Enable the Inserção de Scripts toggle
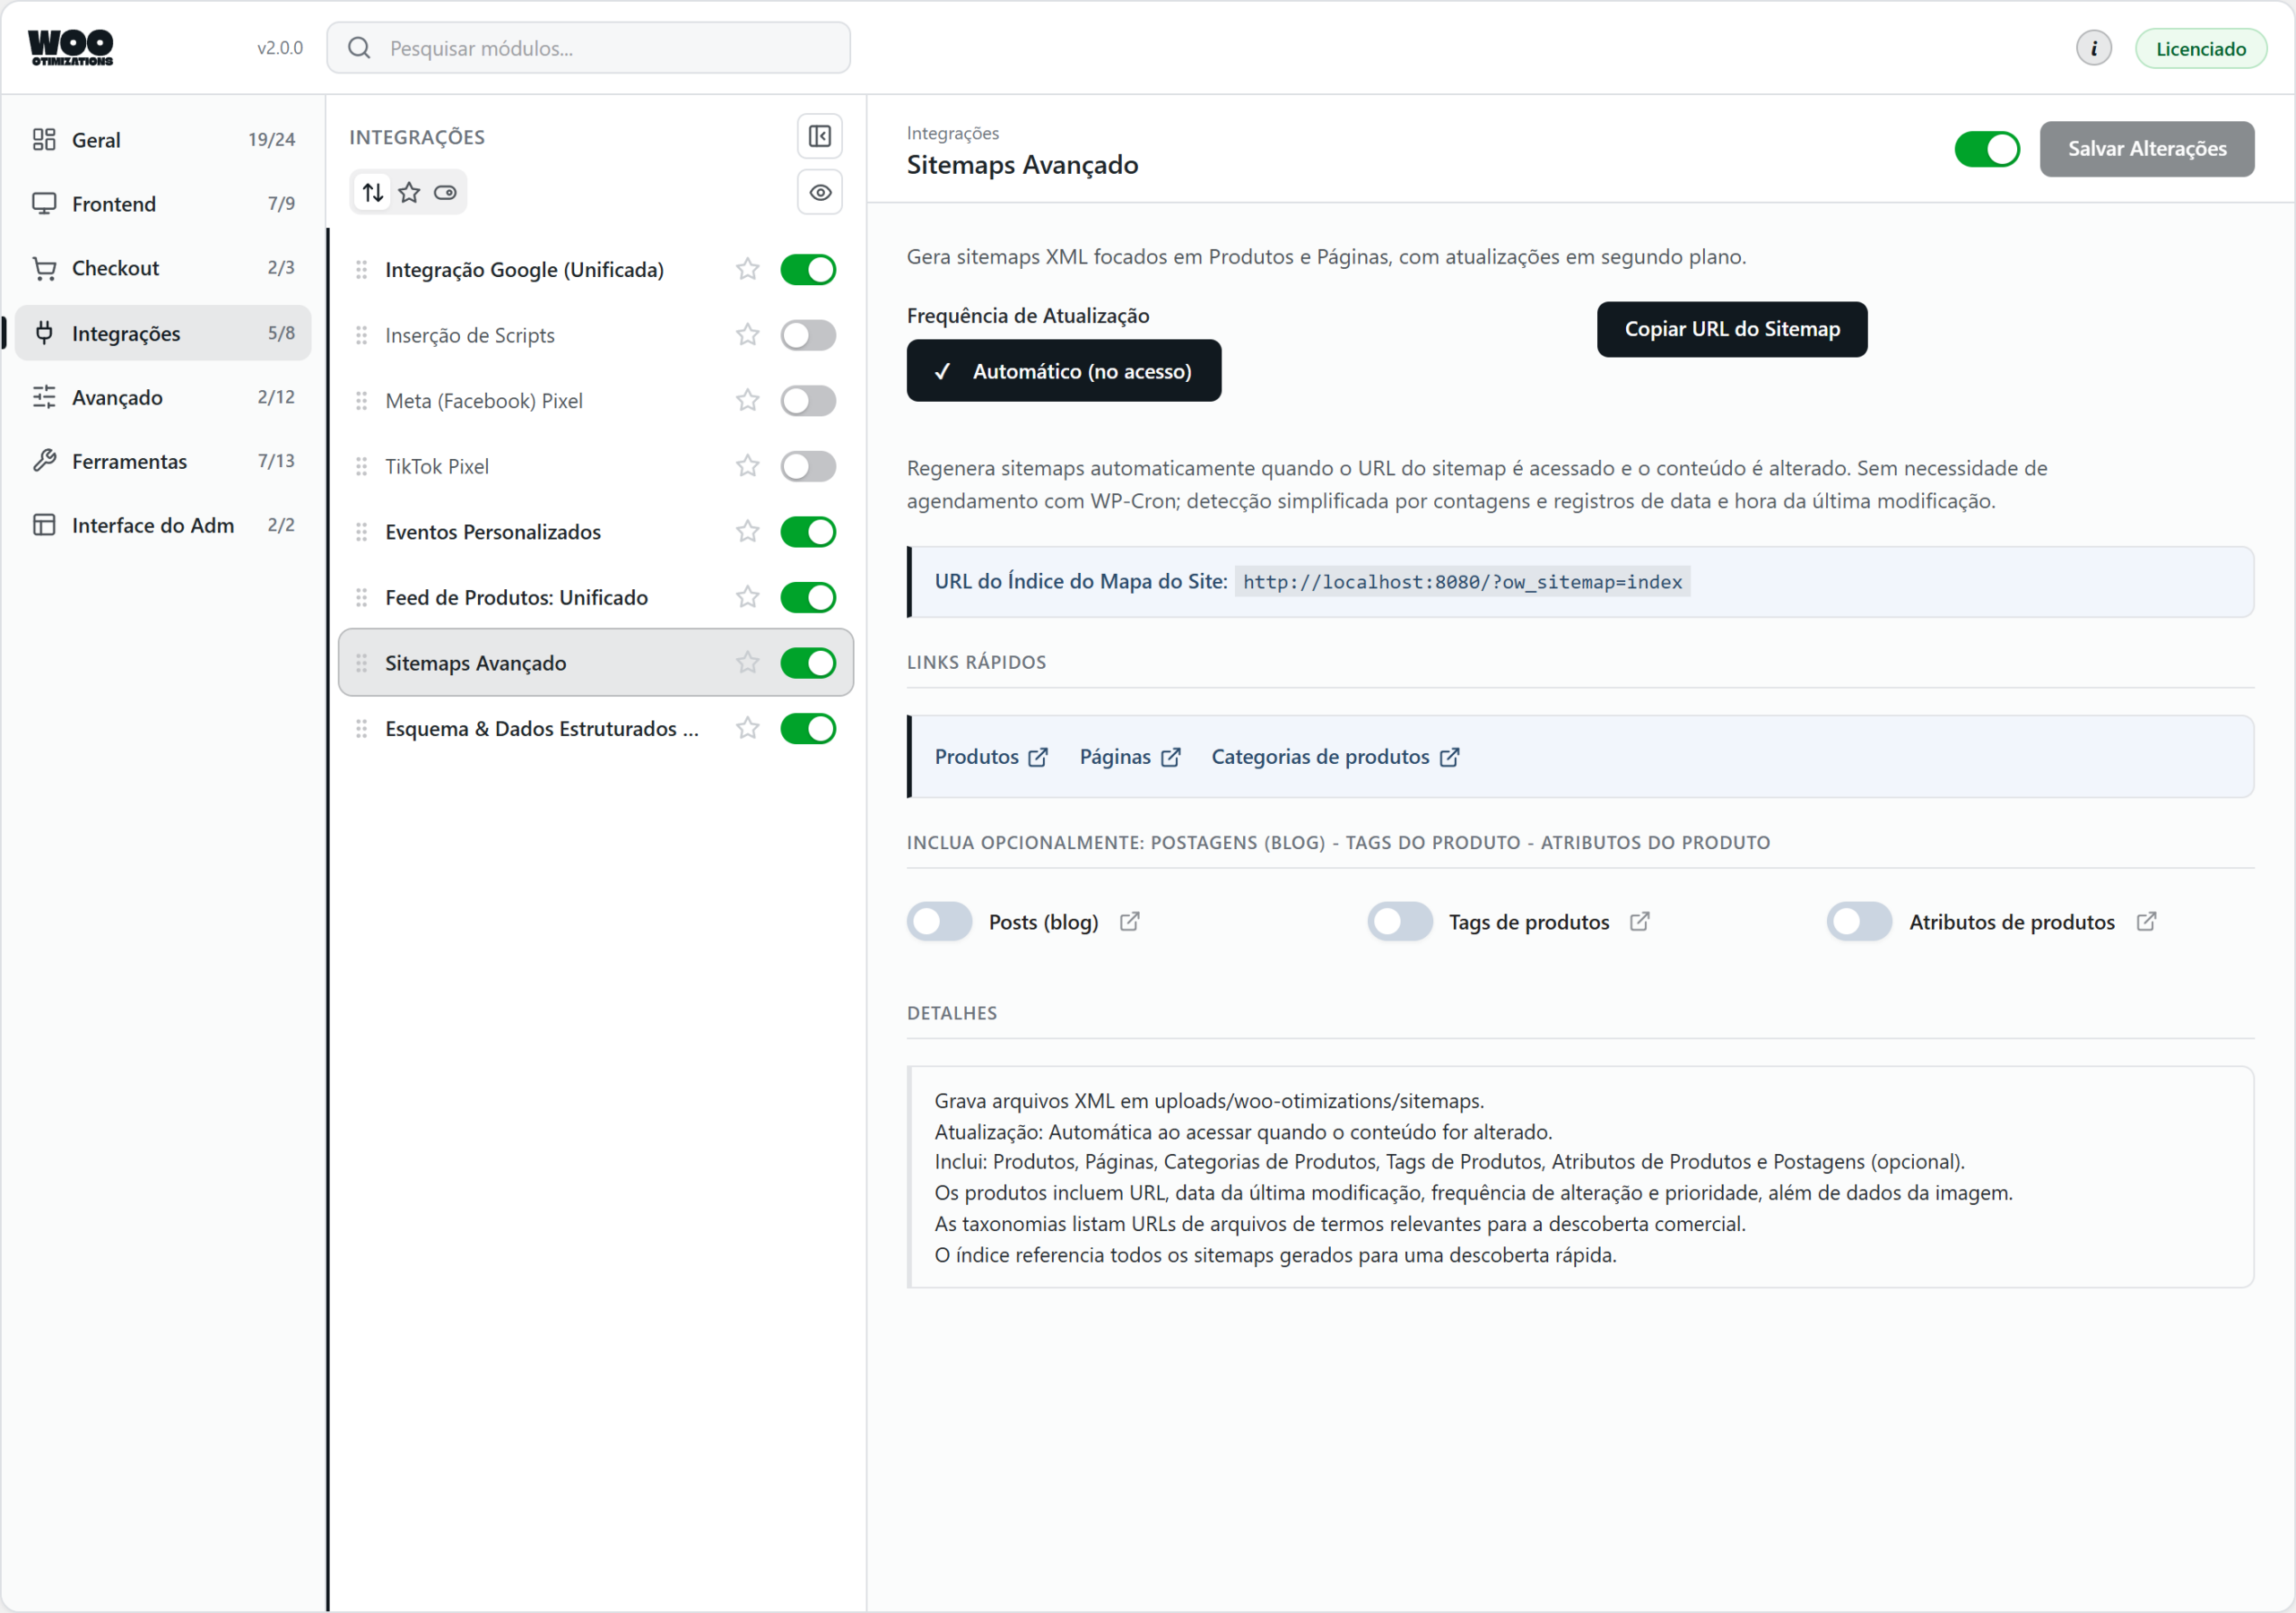The width and height of the screenshot is (2296, 1613). 808,335
